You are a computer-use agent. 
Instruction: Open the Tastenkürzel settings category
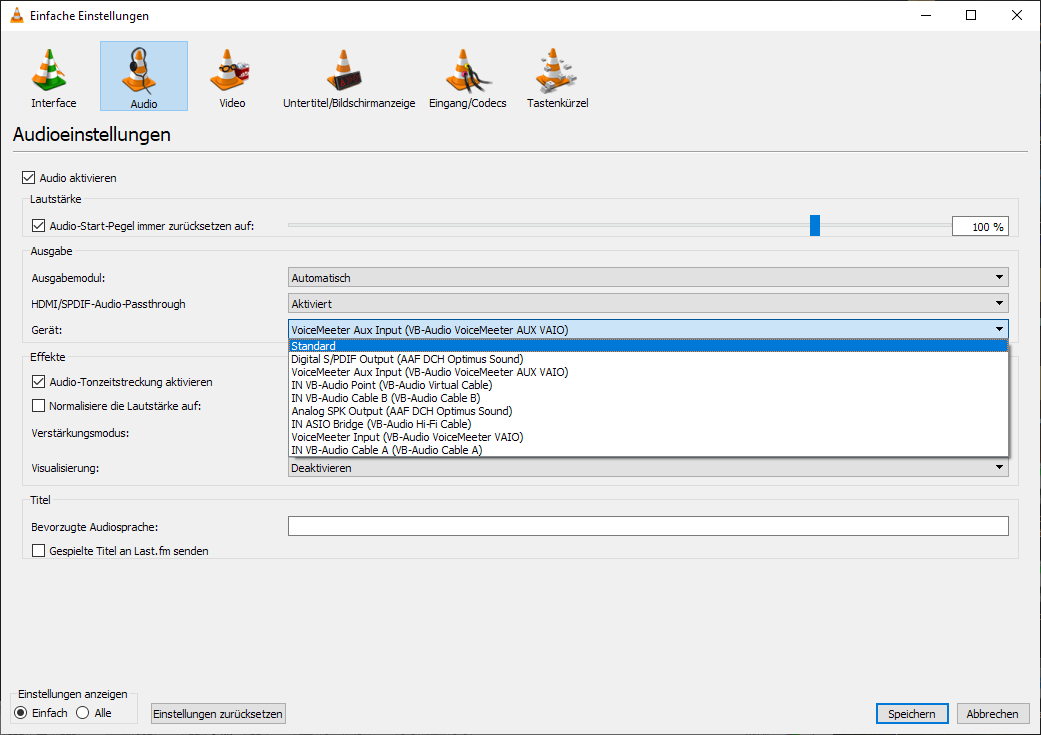pyautogui.click(x=557, y=76)
